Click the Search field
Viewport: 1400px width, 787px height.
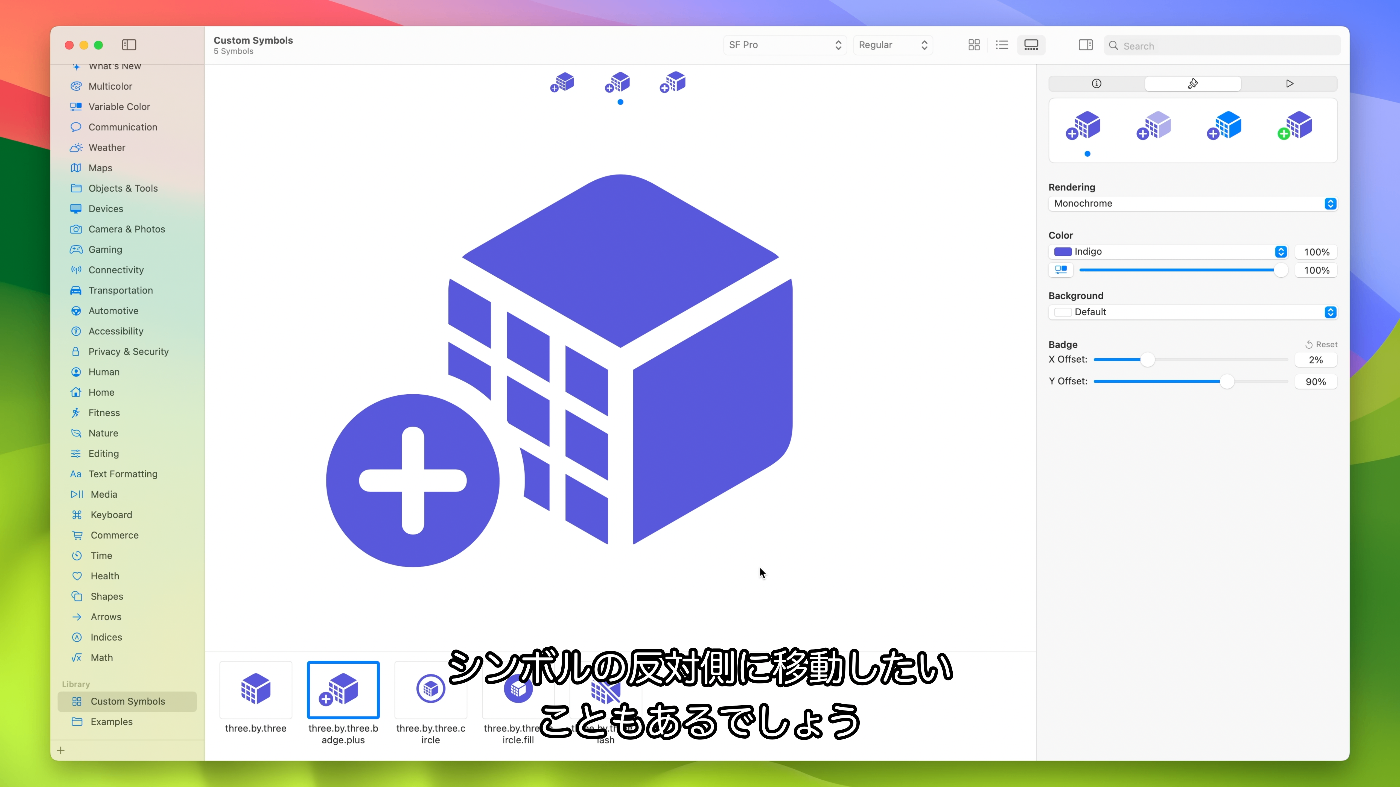[1222, 46]
